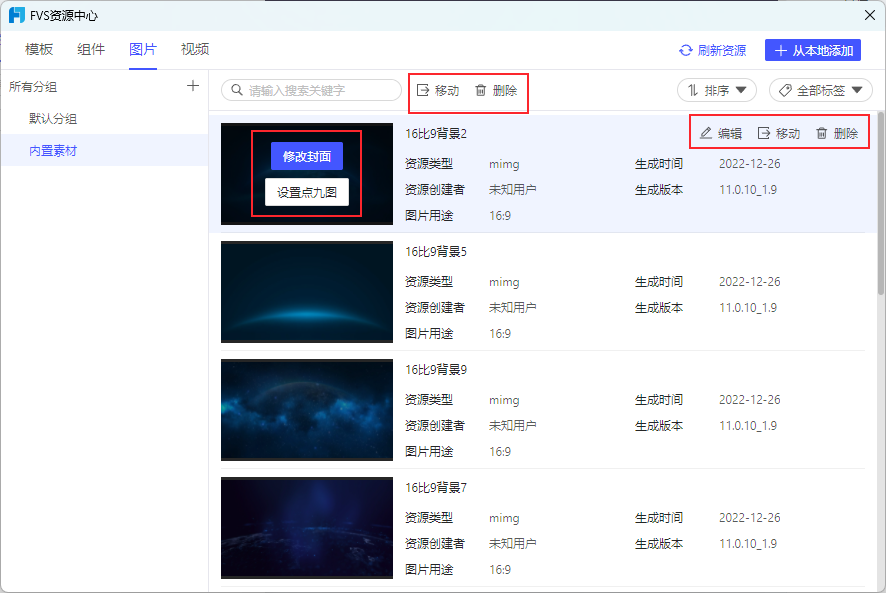Click 从本地添加 button text

point(823,50)
